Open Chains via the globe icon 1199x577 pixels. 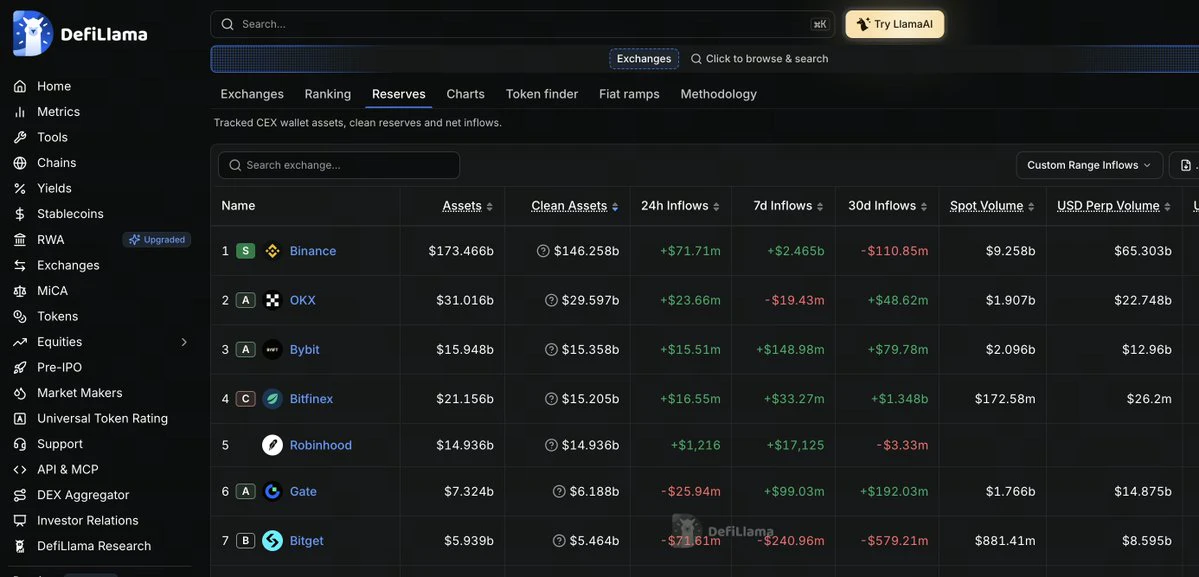(x=21, y=163)
